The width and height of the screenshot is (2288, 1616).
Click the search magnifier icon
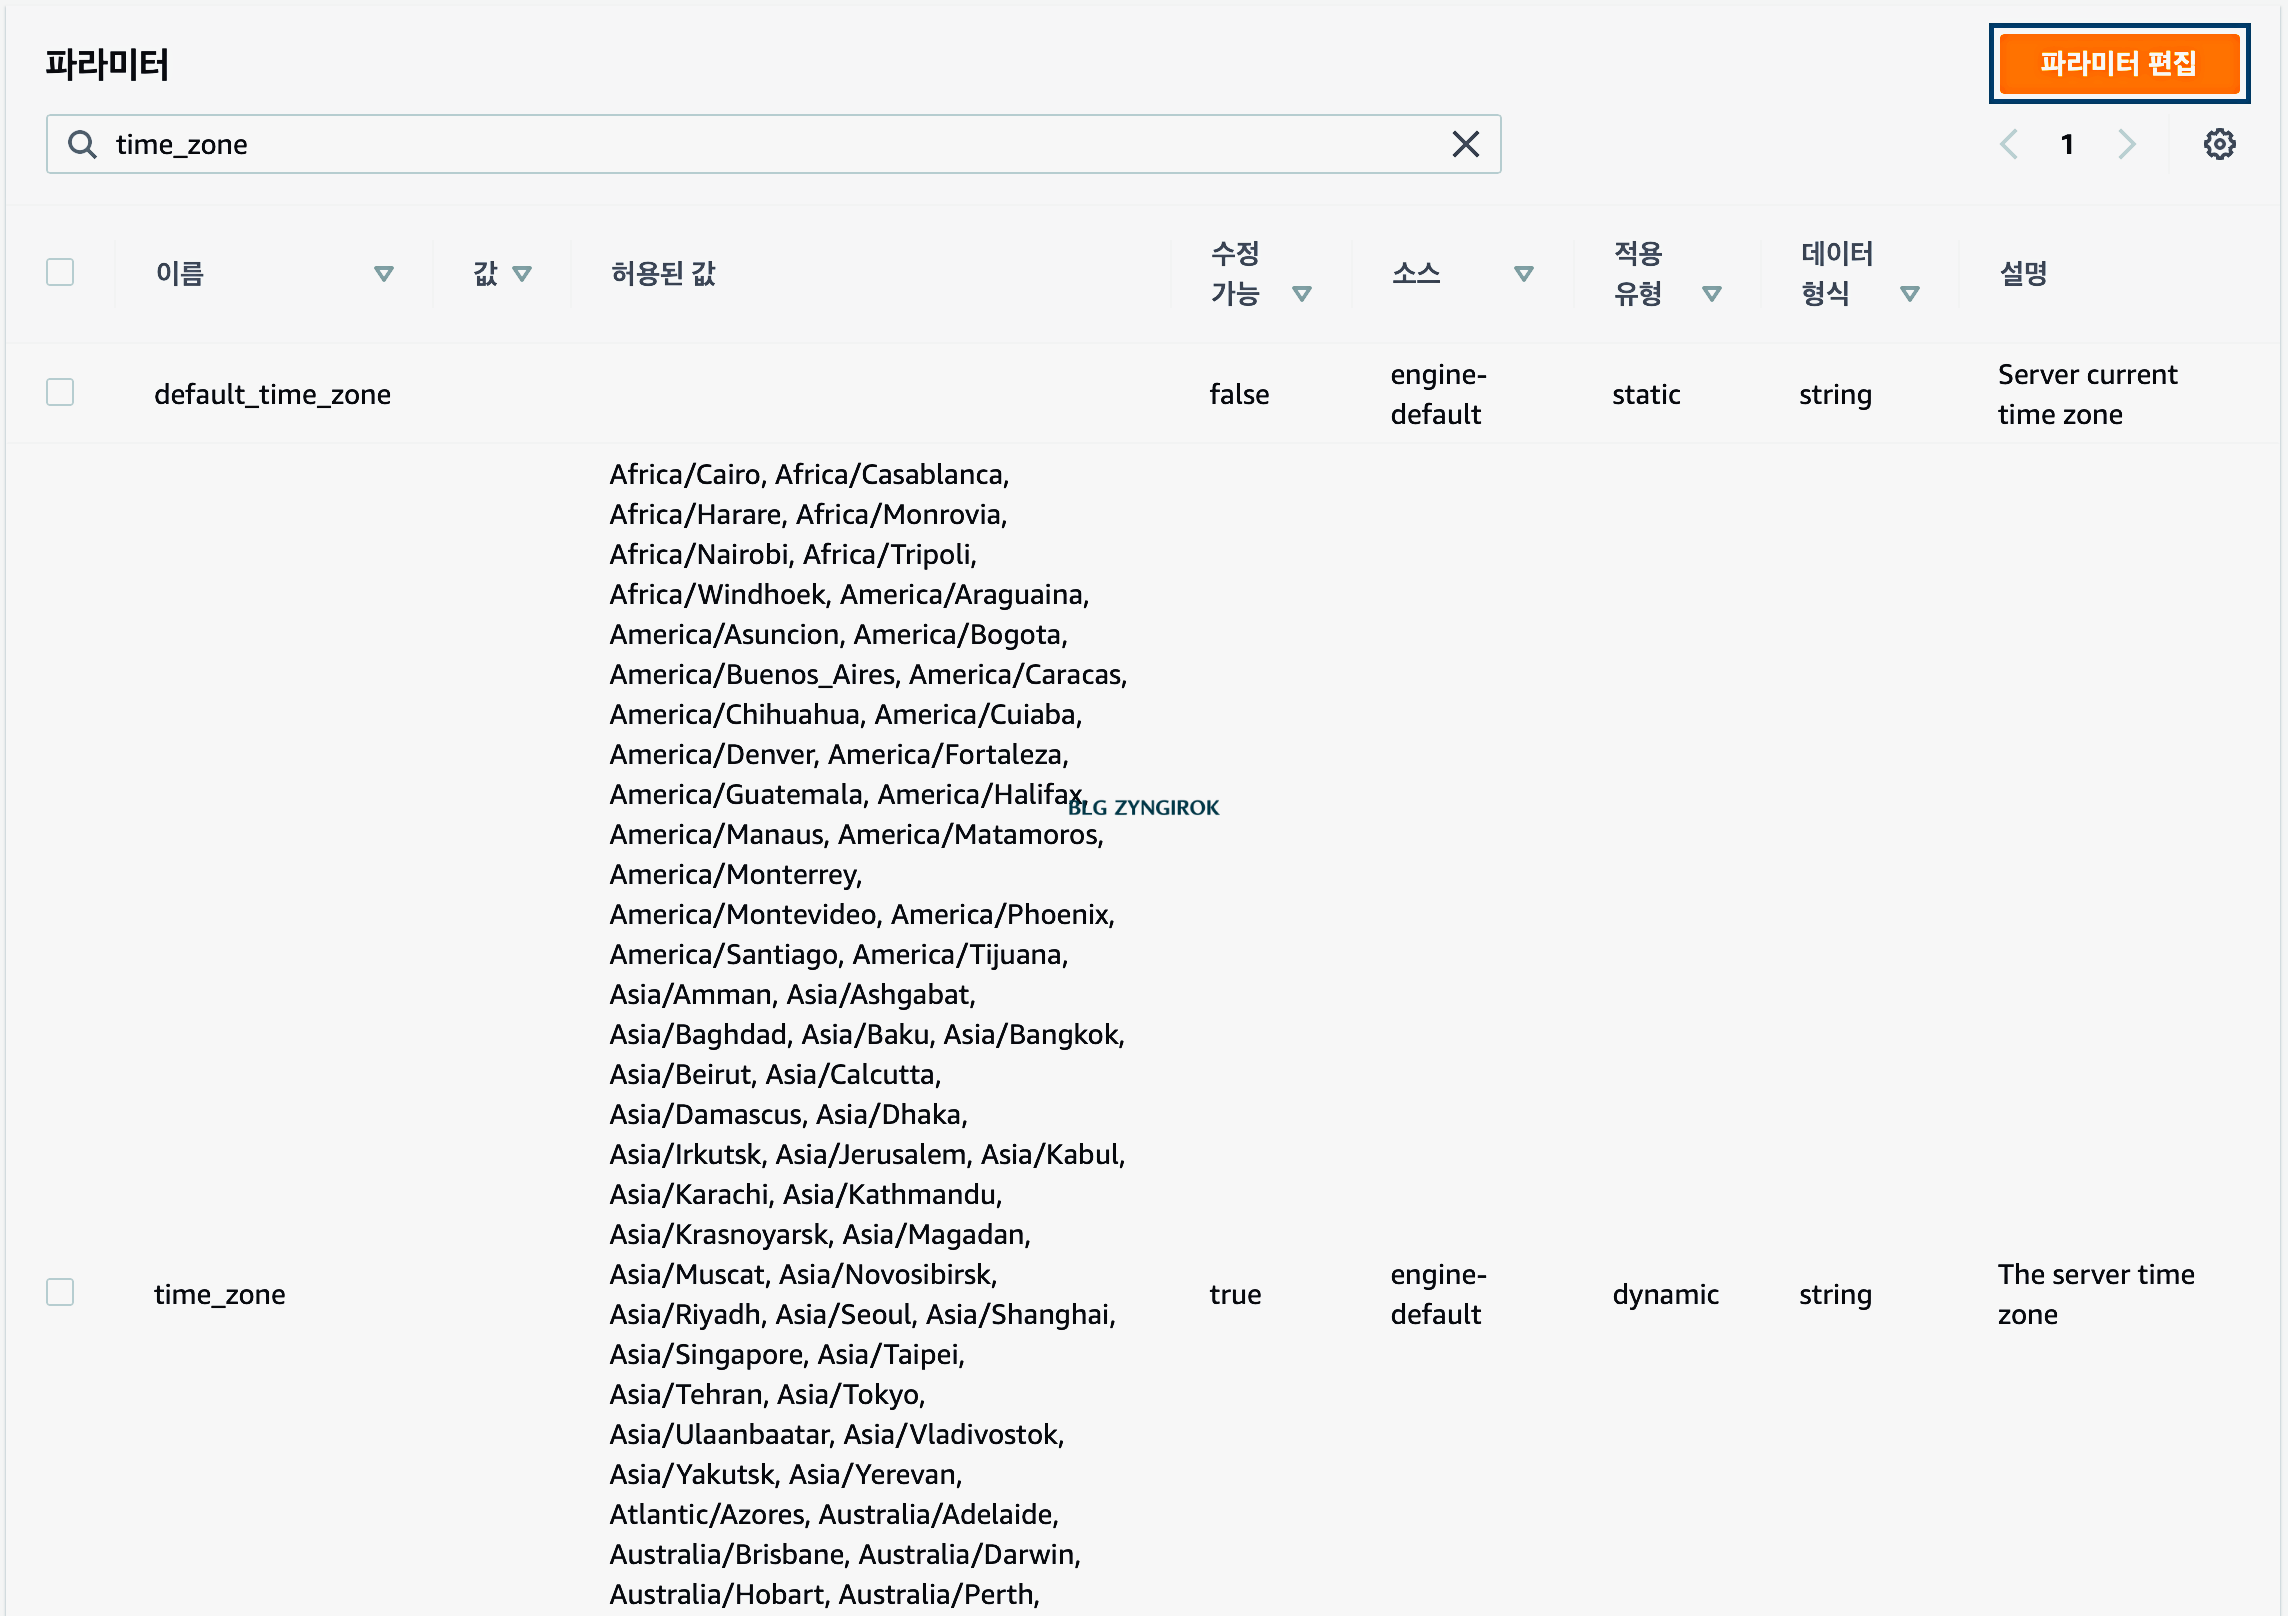(82, 145)
